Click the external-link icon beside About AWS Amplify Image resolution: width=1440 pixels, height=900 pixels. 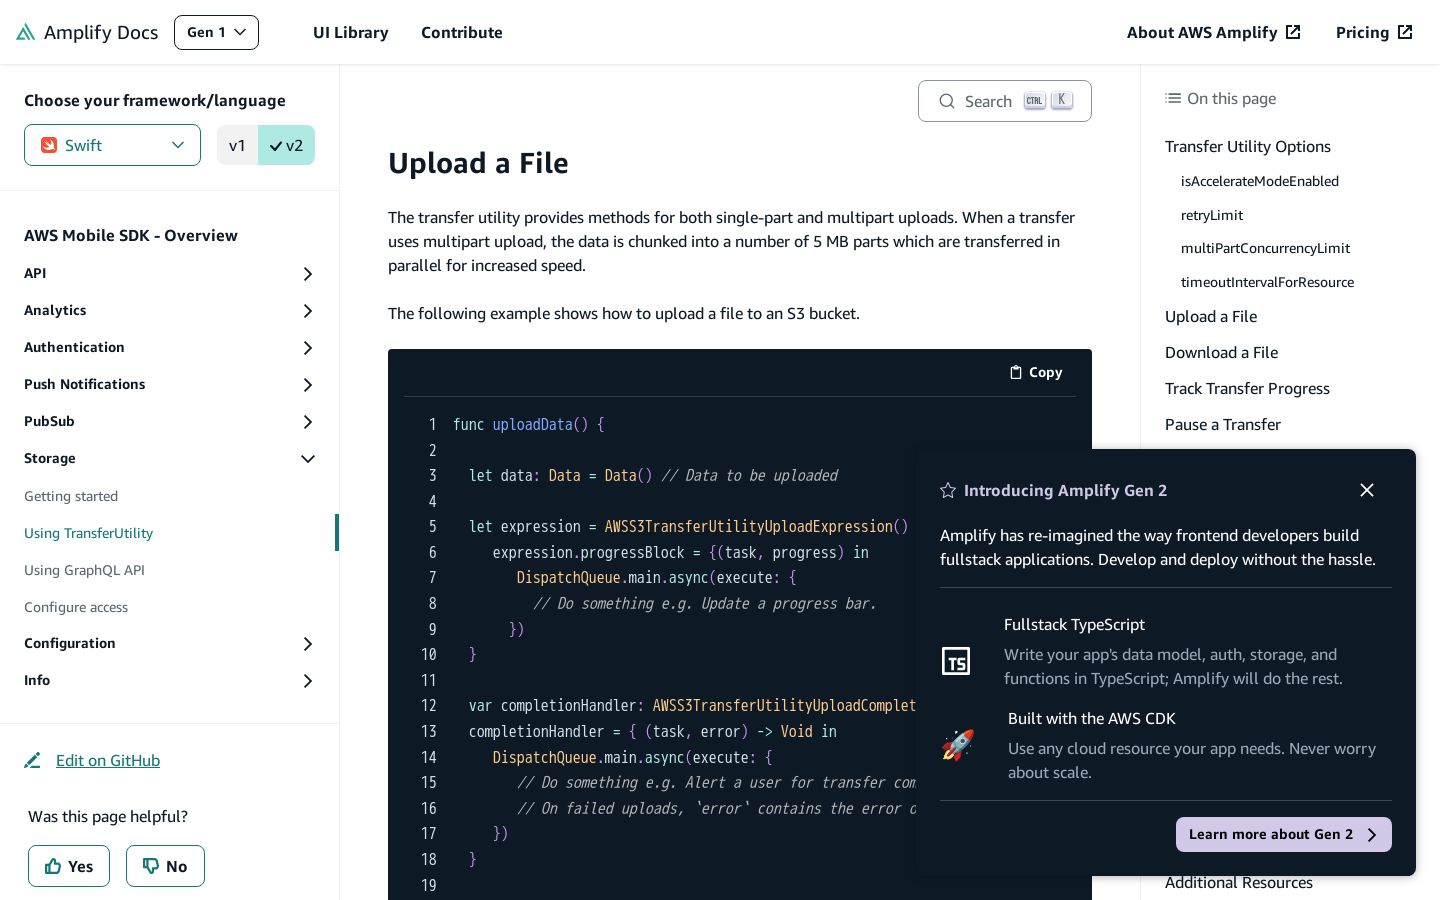1293,32
